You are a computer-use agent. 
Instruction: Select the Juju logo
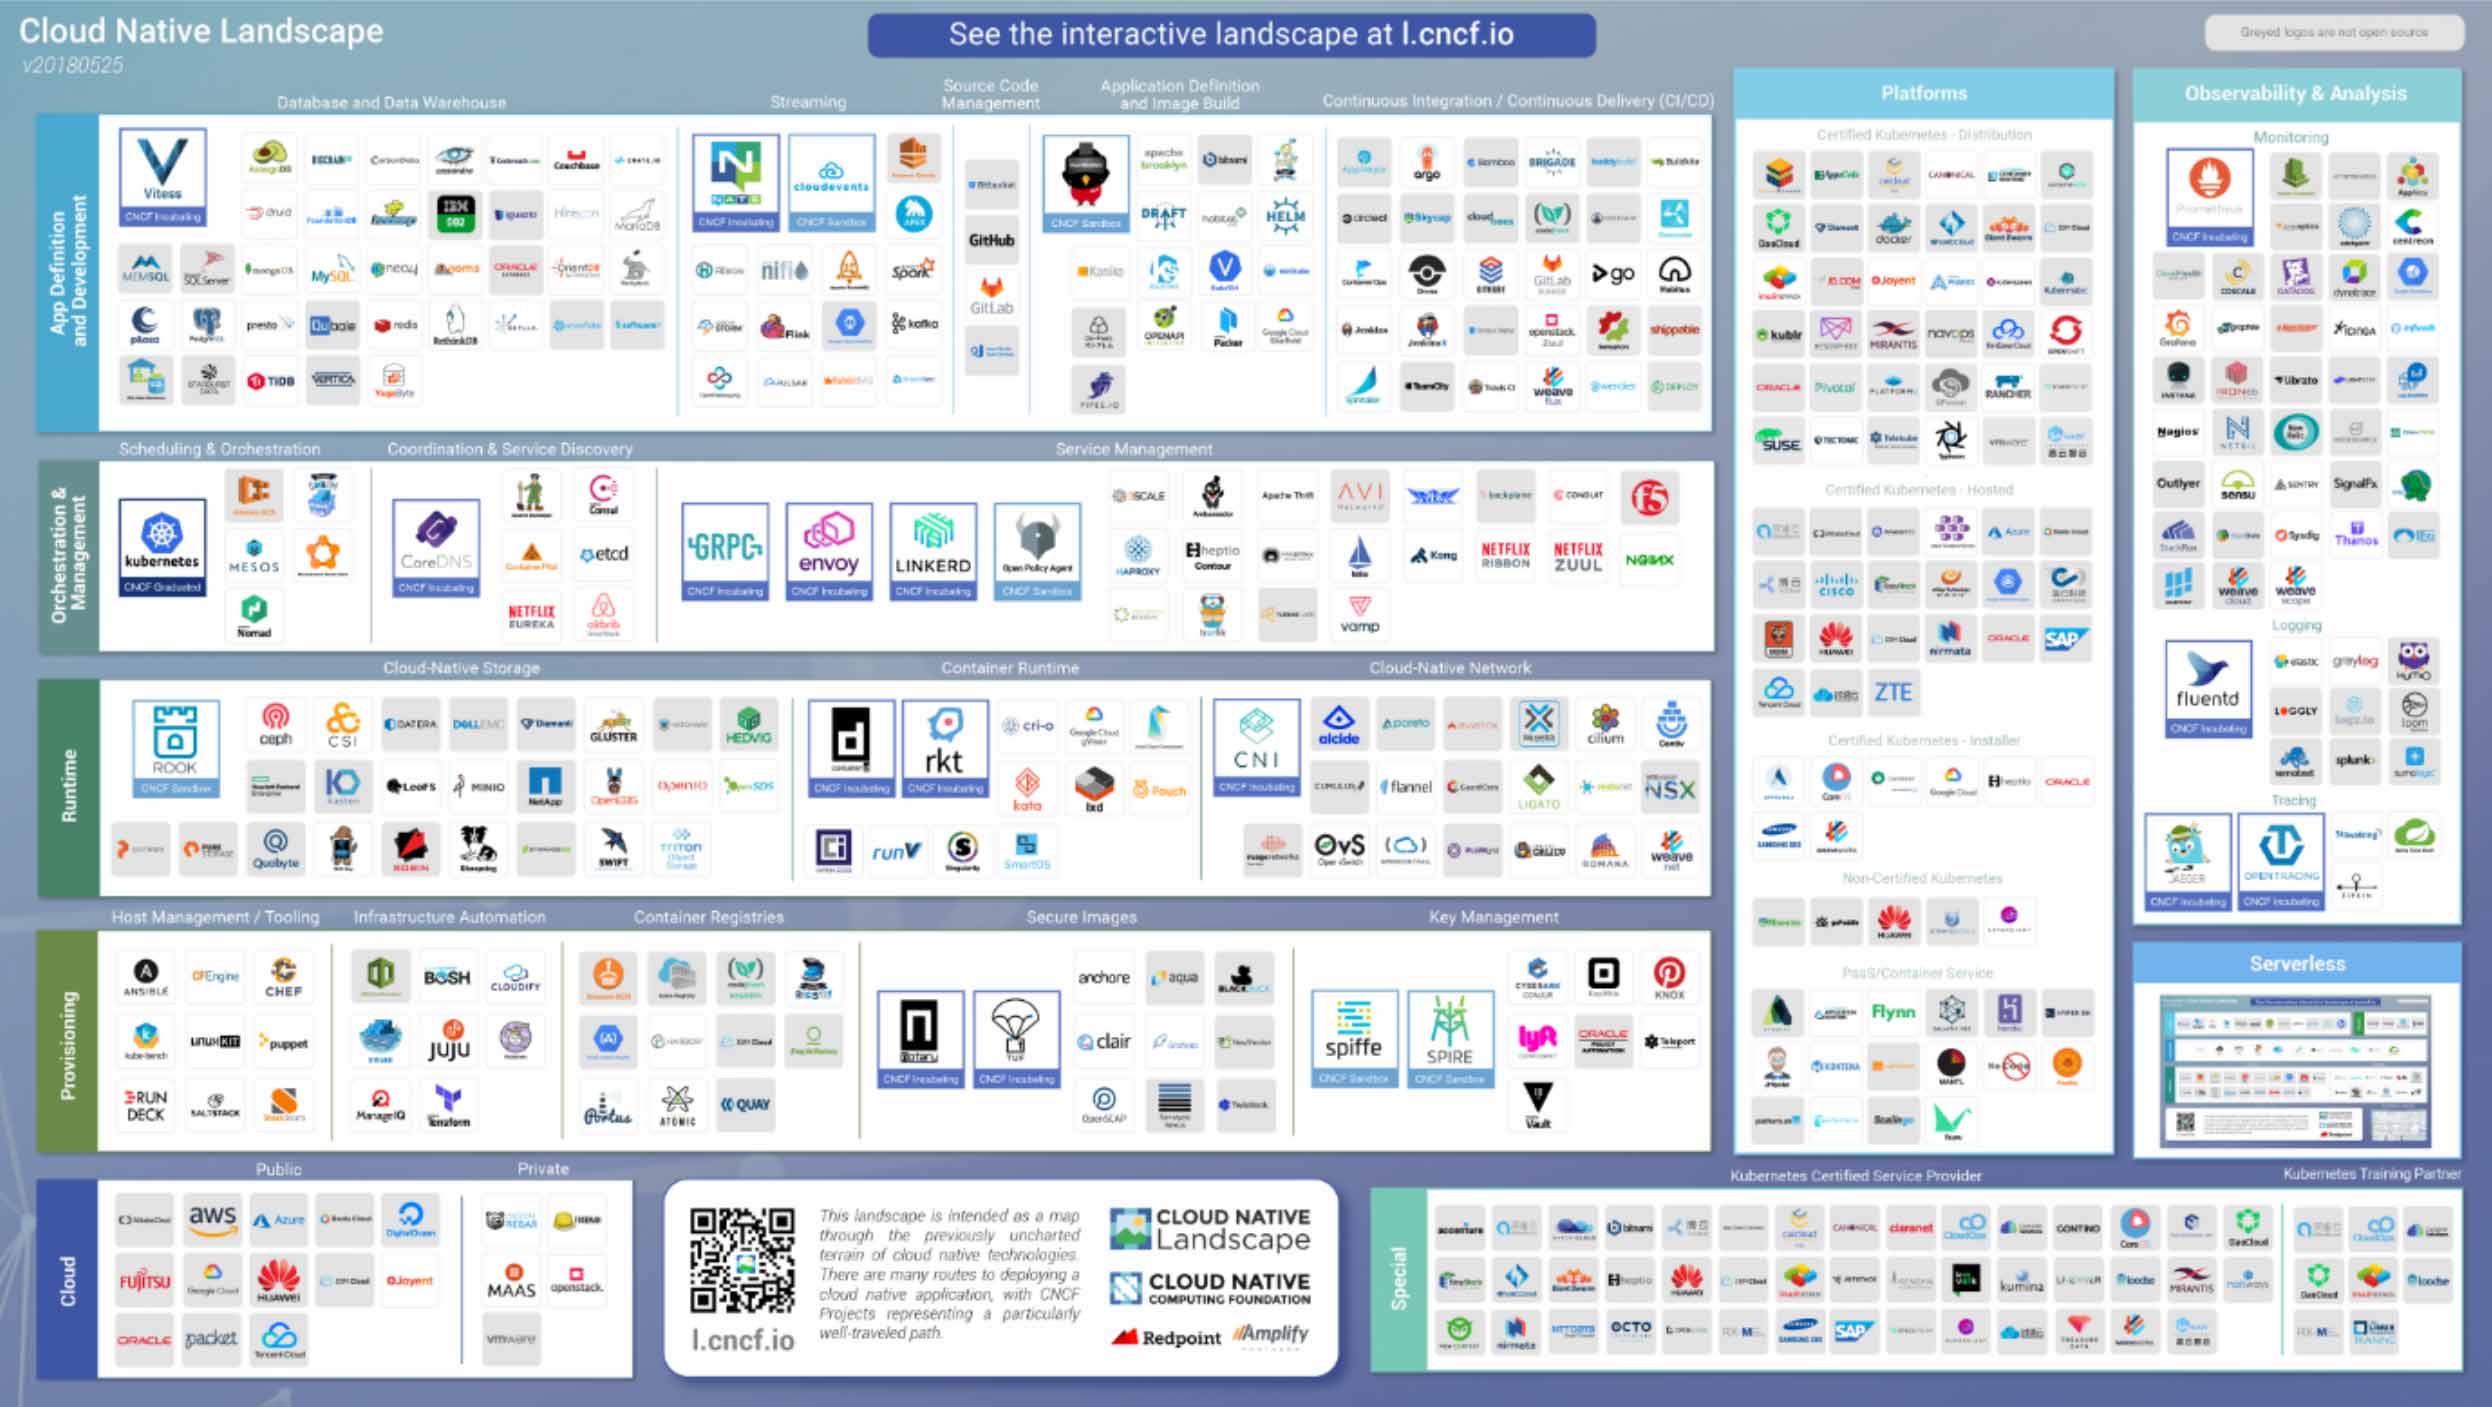[449, 1042]
